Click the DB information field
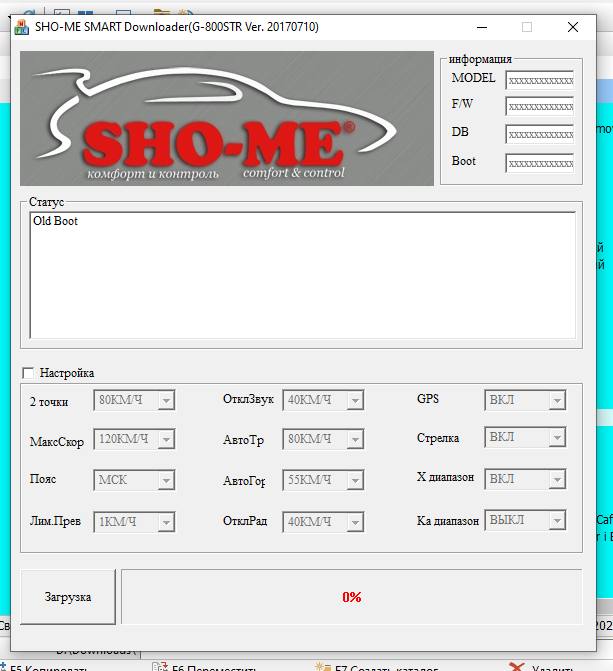This screenshot has width=613, height=671. pyautogui.click(x=540, y=134)
